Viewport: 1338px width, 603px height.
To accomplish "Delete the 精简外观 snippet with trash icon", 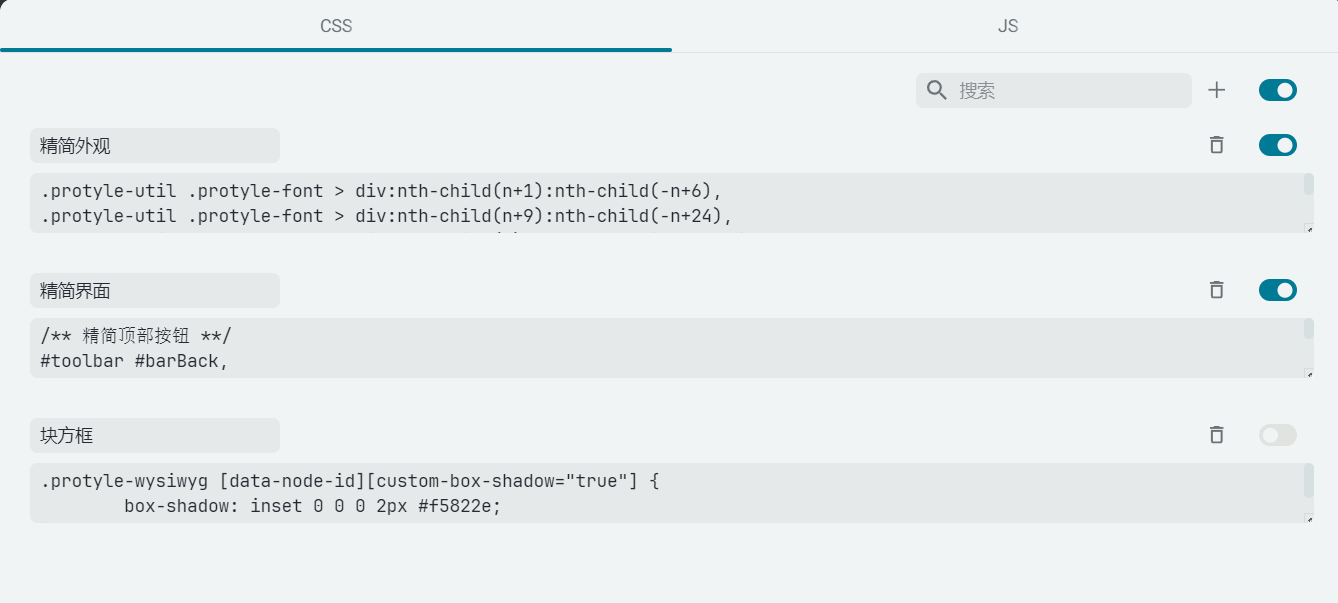I will (1216, 145).
